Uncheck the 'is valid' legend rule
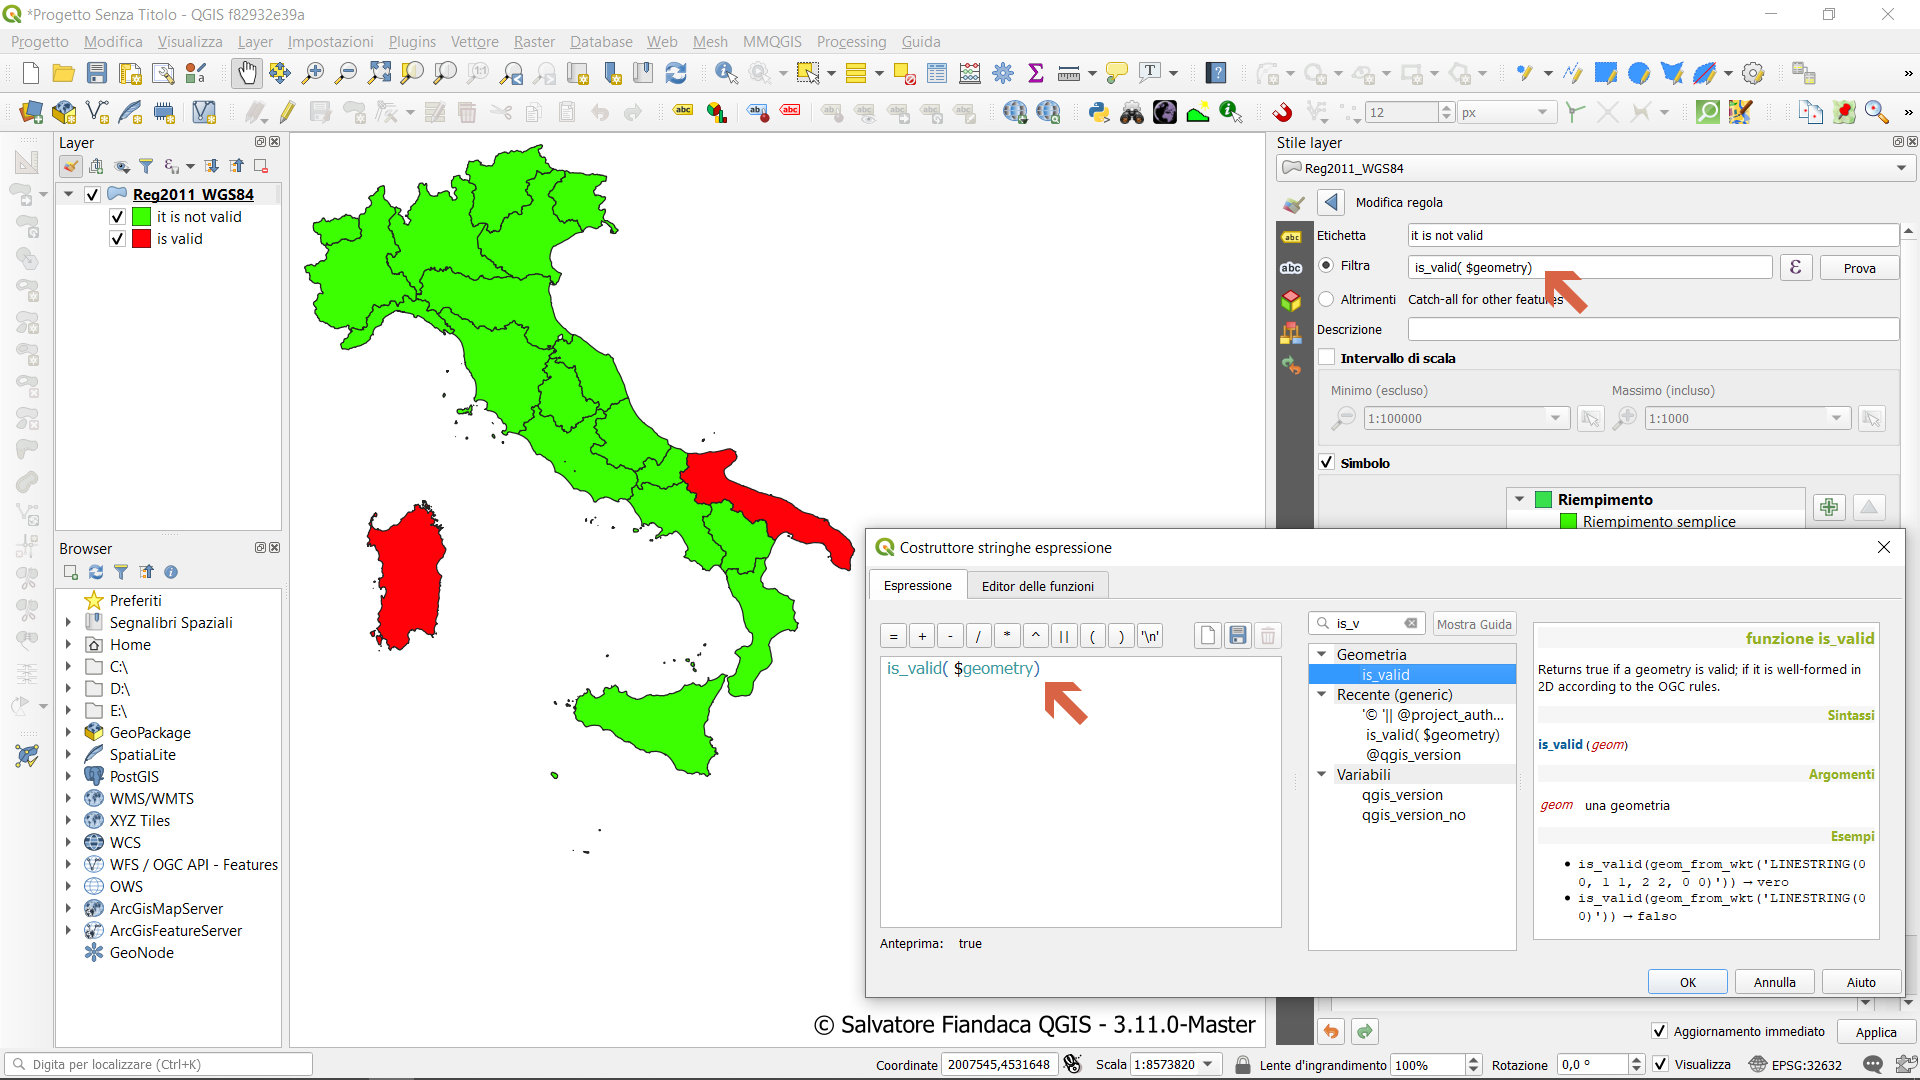This screenshot has height=1080, width=1920. point(117,238)
